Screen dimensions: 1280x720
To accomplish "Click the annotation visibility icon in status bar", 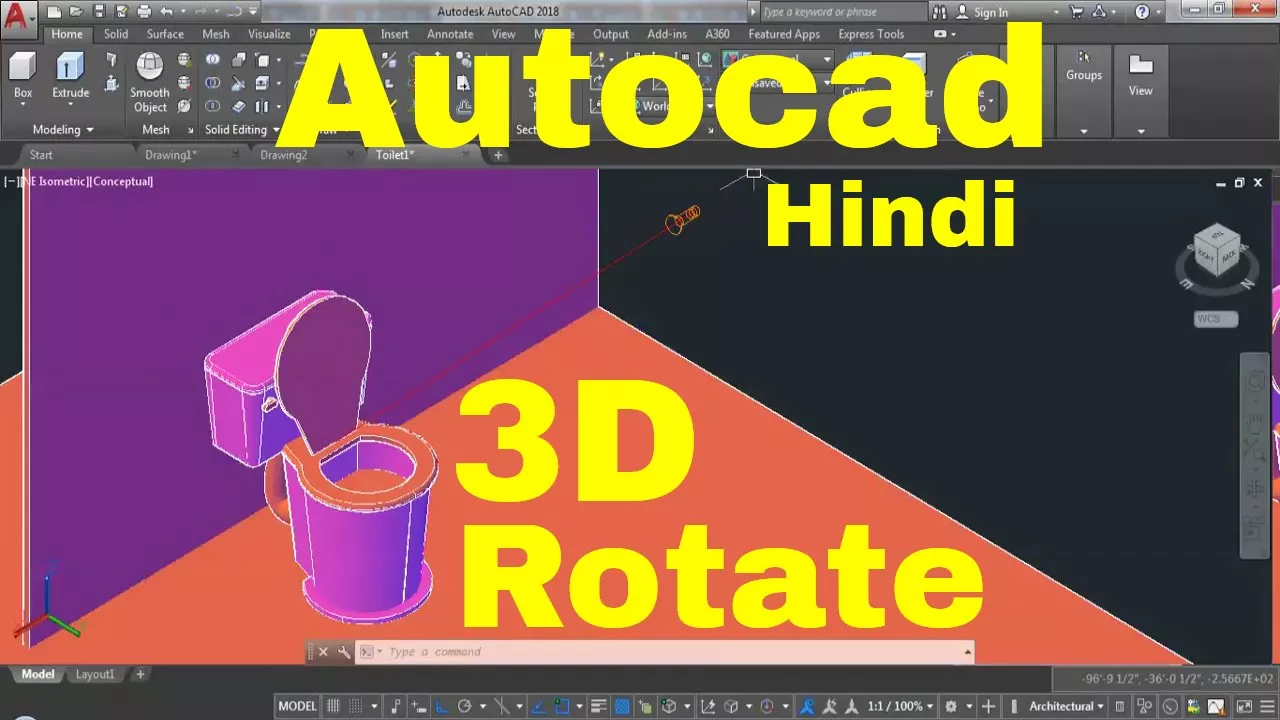I will [806, 706].
